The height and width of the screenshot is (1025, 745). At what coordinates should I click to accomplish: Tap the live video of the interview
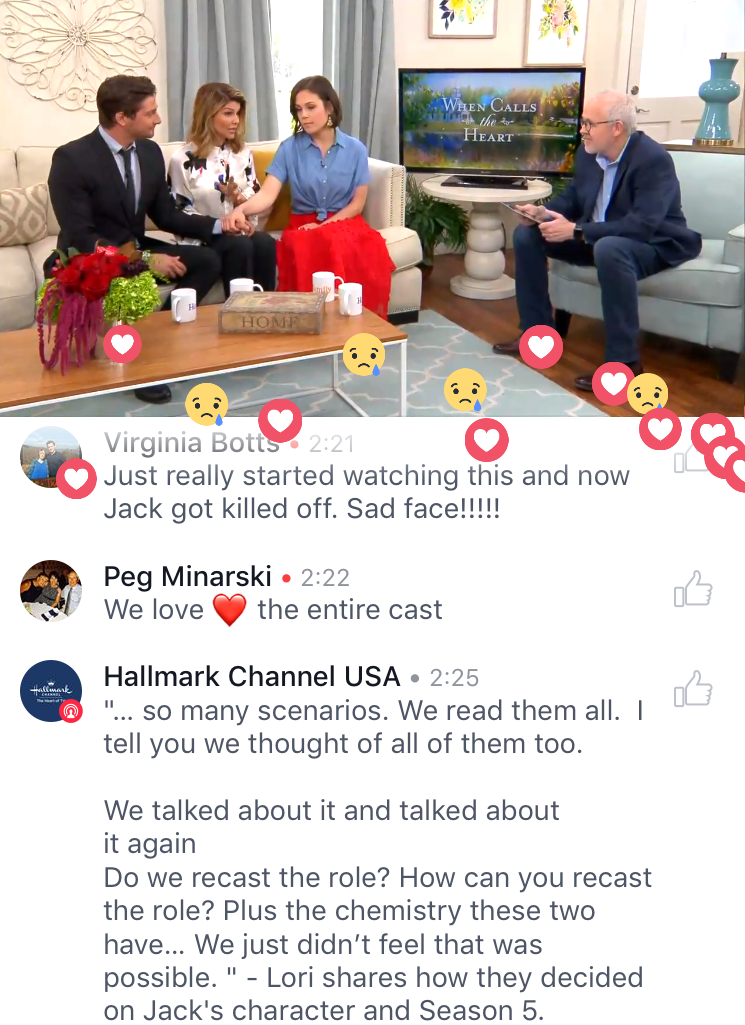372,208
